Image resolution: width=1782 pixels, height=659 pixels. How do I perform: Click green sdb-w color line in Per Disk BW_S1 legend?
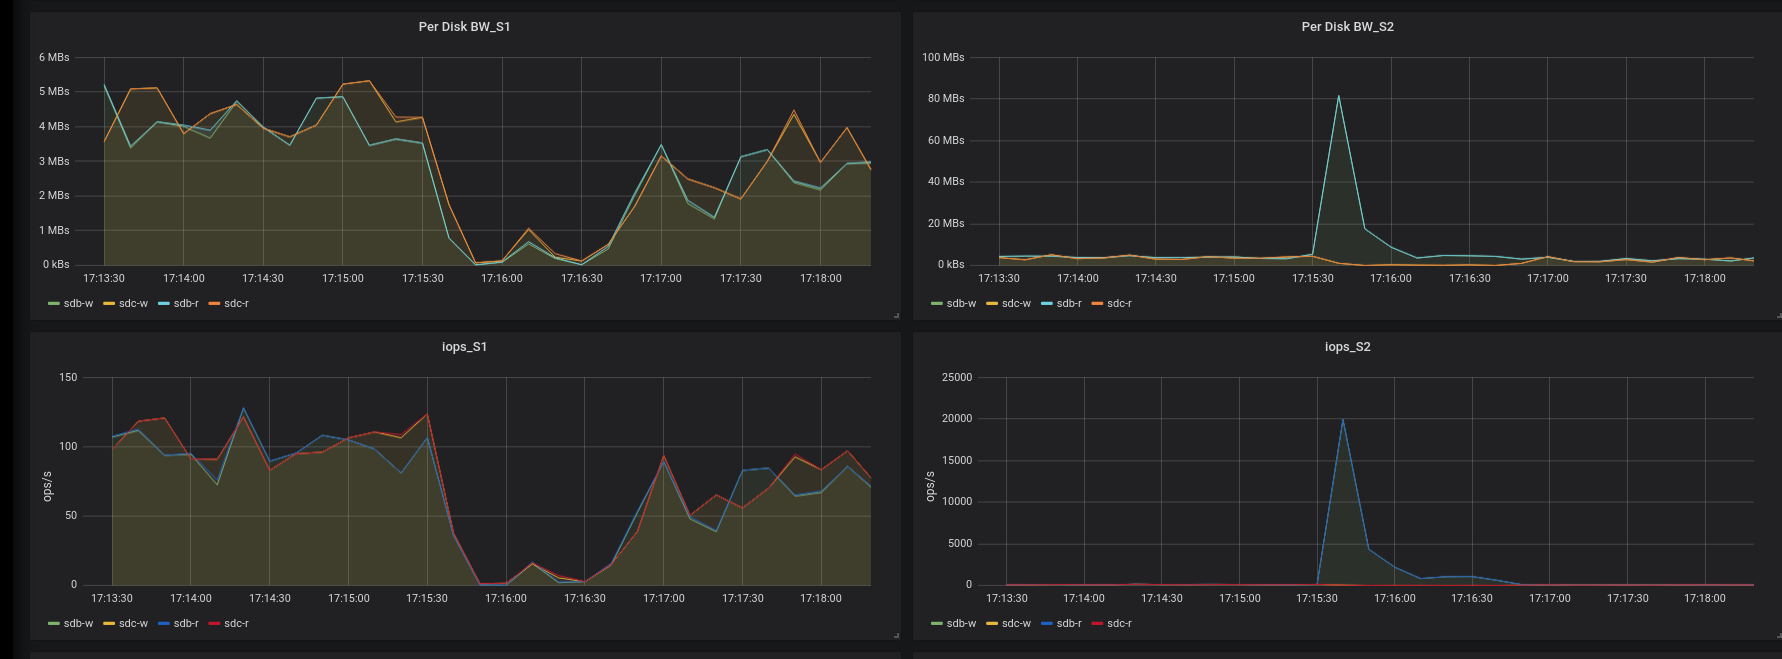54,304
